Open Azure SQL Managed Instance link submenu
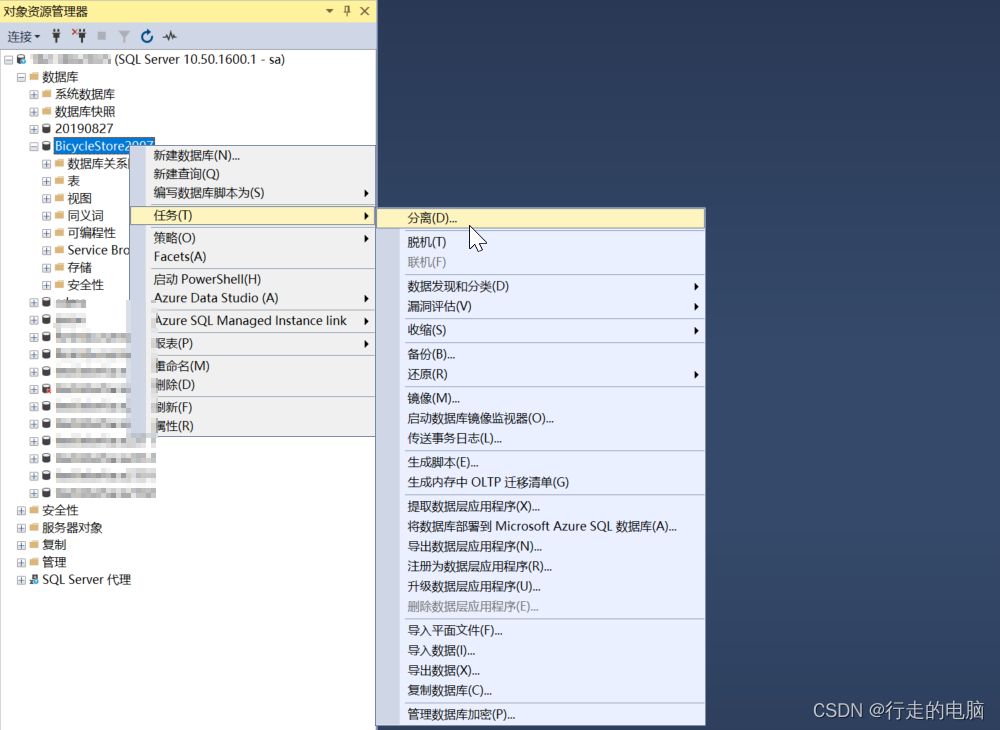This screenshot has height=730, width=1000. 253,321
